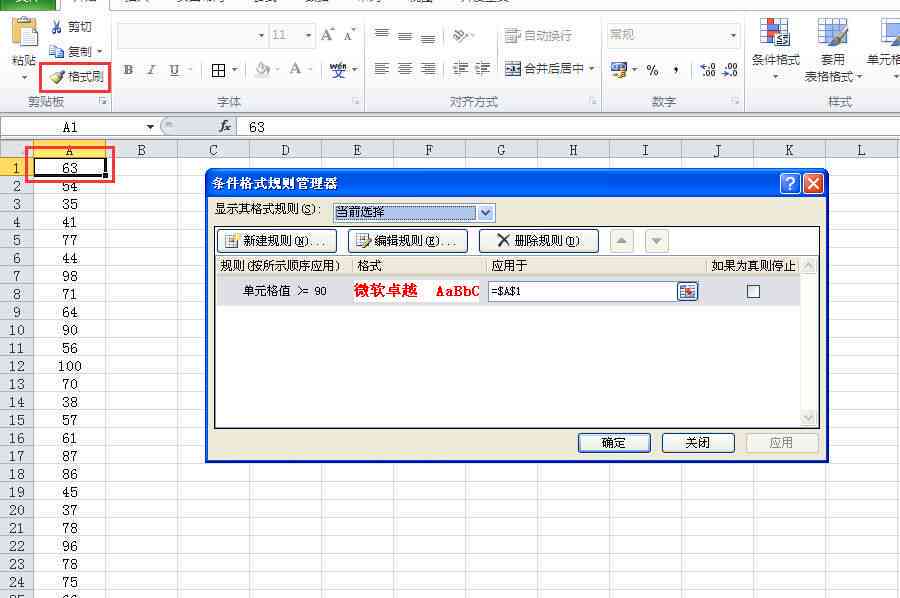900x598 pixels.
Task: Open the font name dropdown
Action: coord(261,36)
